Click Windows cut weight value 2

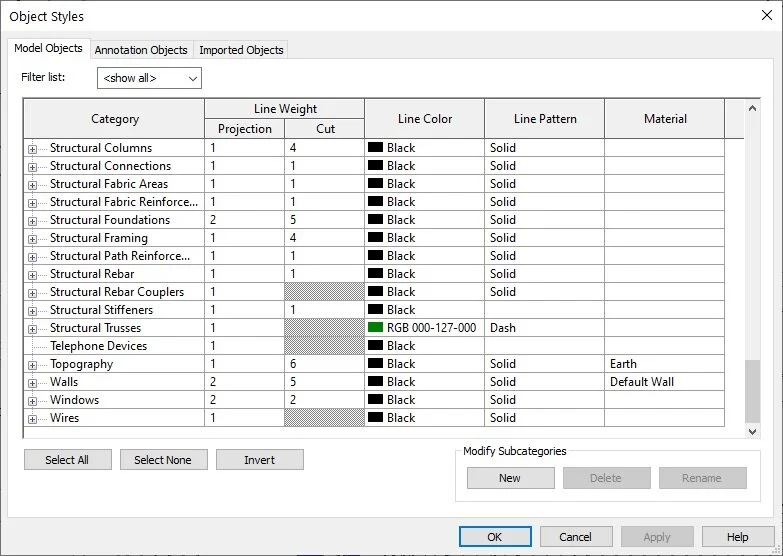325,400
